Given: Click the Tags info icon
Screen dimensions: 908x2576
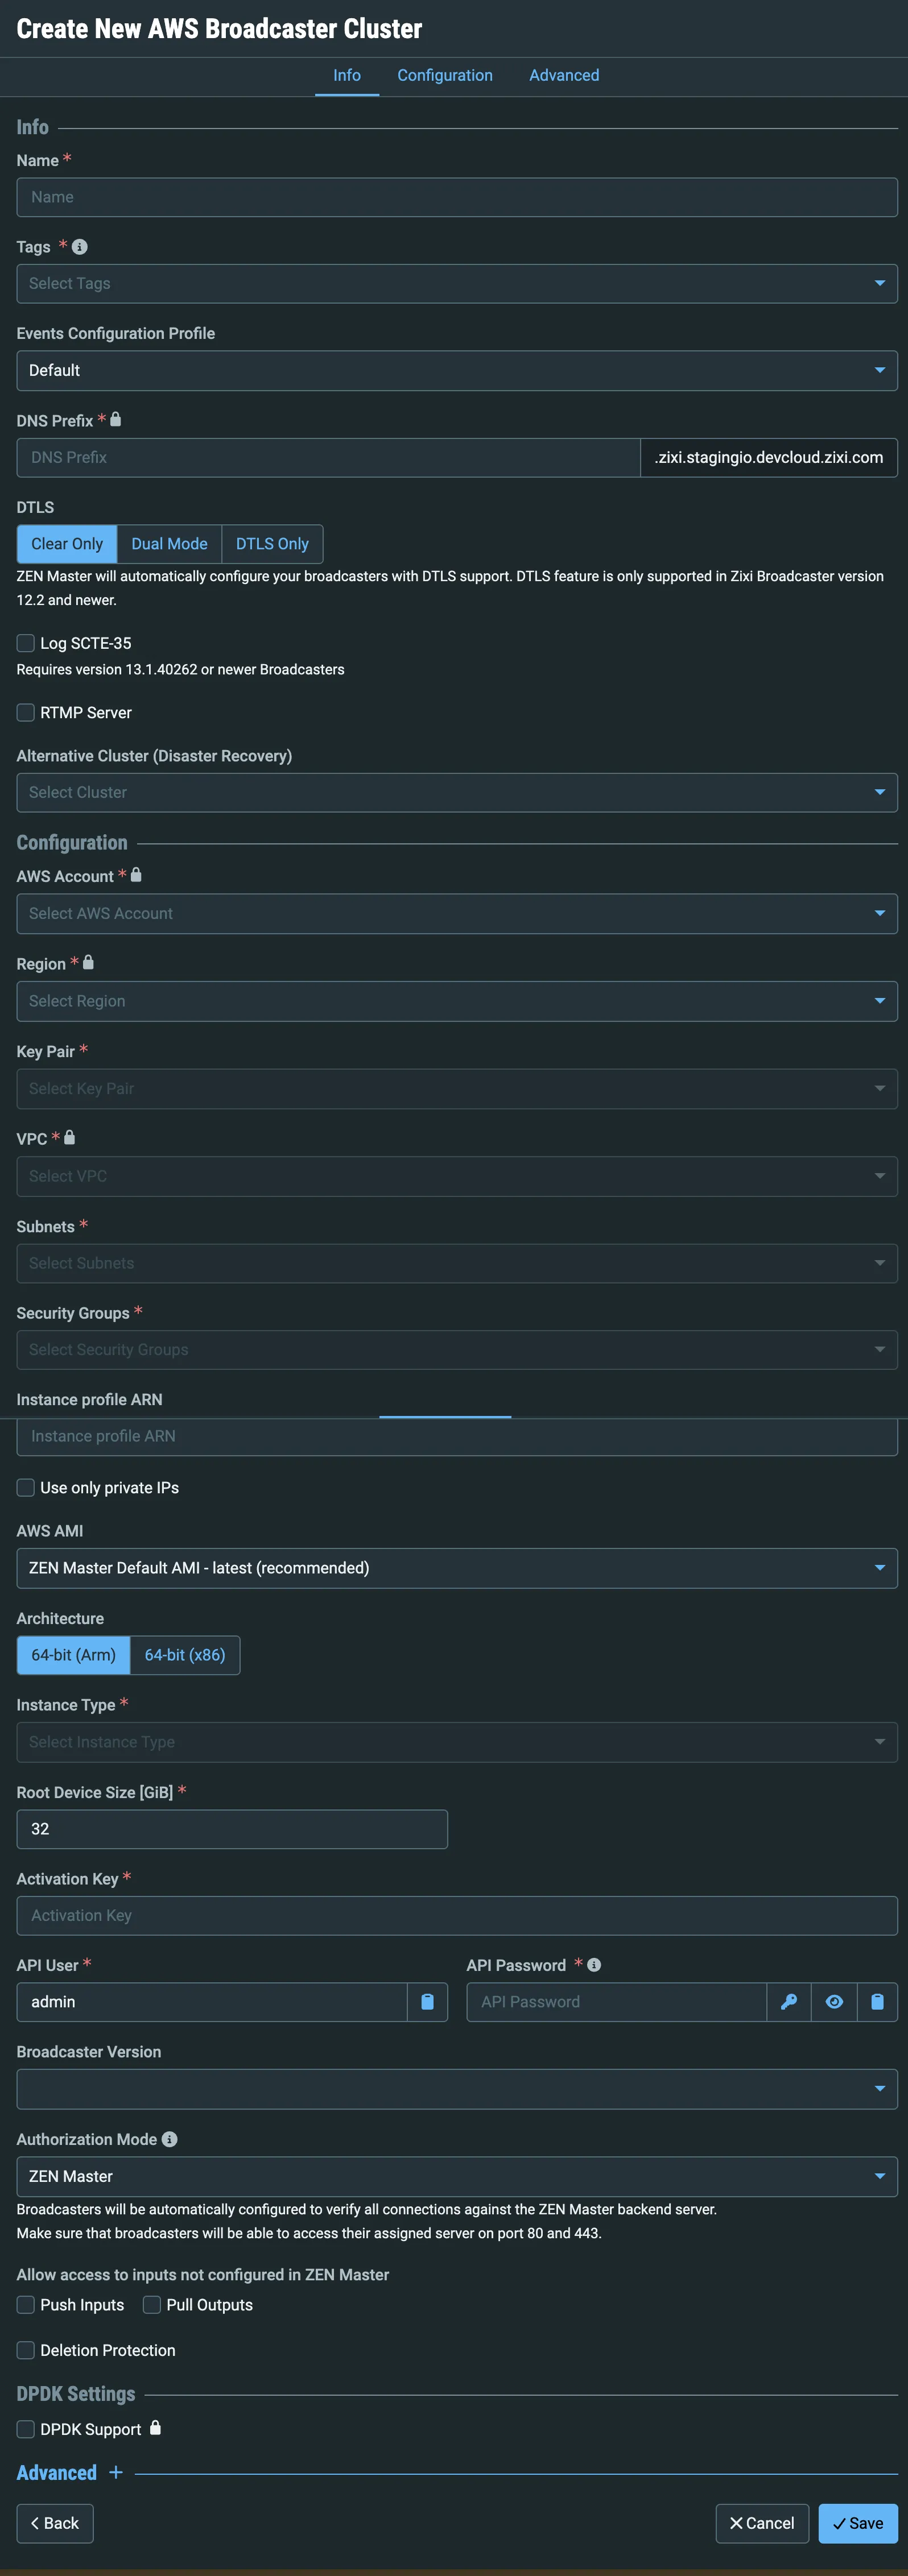Looking at the screenshot, I should (80, 247).
